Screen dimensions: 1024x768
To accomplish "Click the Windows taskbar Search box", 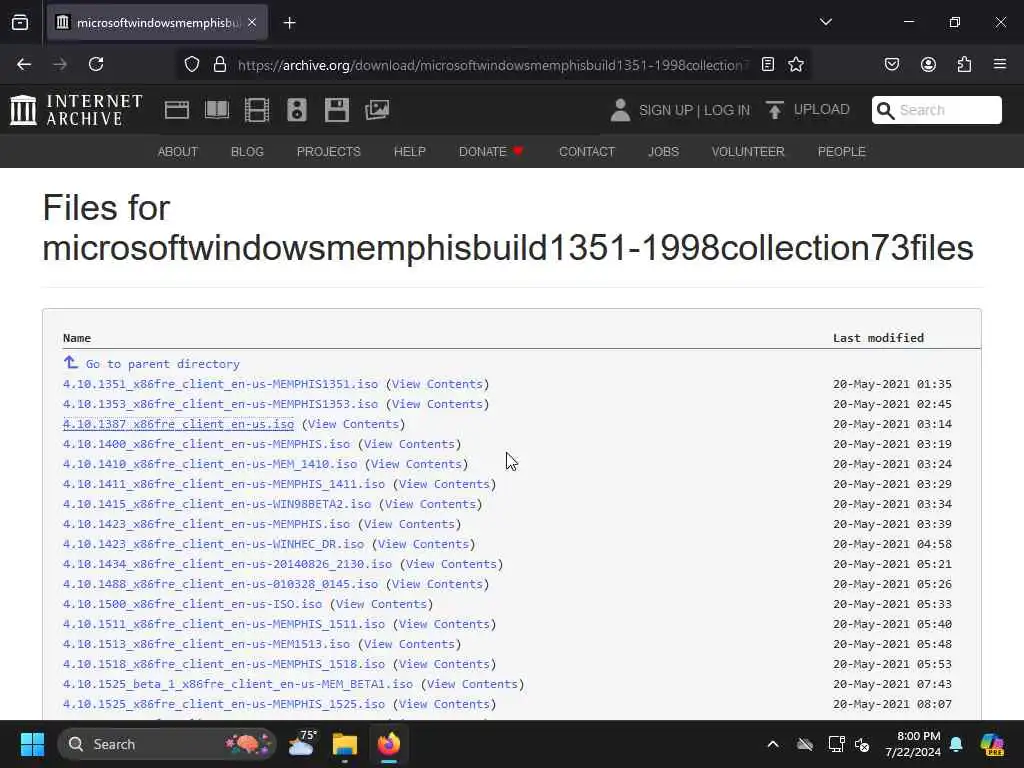I will [167, 744].
